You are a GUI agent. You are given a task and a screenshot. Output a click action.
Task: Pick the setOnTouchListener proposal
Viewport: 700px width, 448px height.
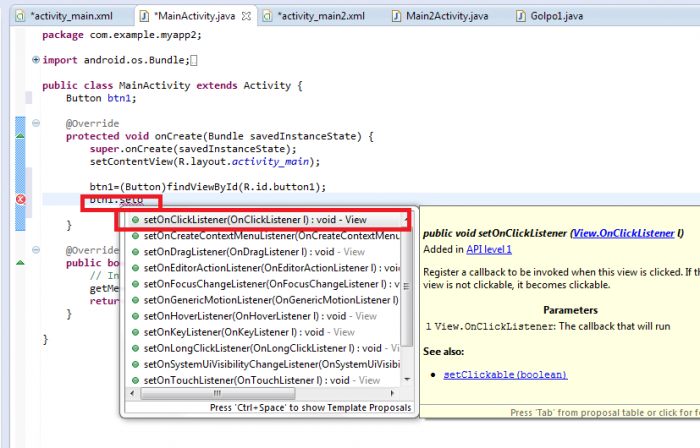264,380
